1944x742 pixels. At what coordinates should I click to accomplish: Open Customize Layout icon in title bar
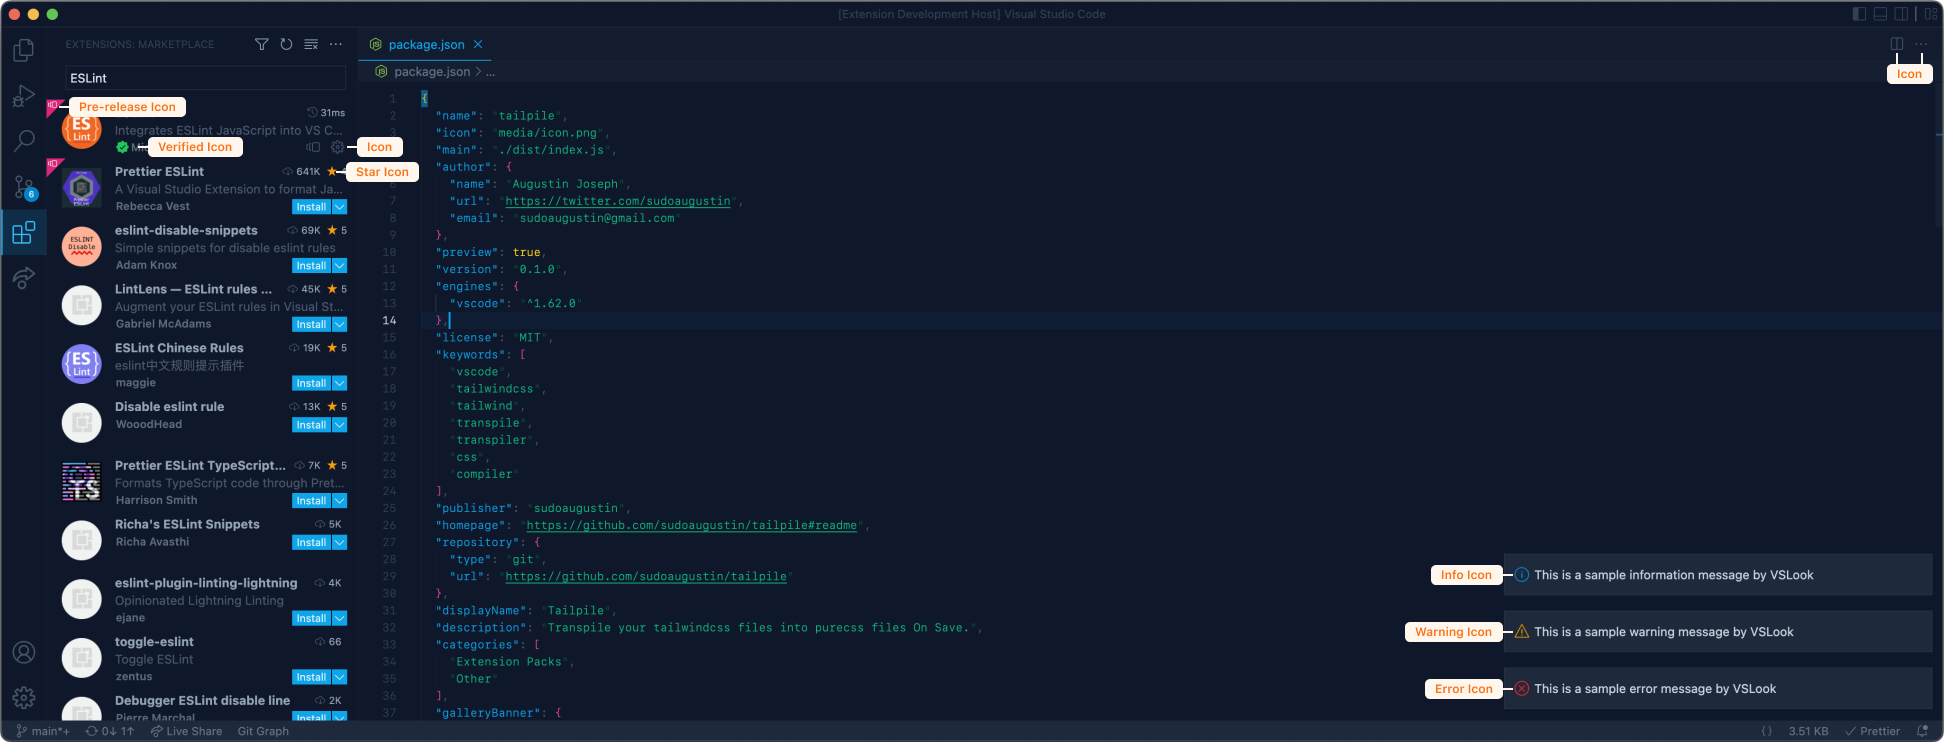[1931, 14]
